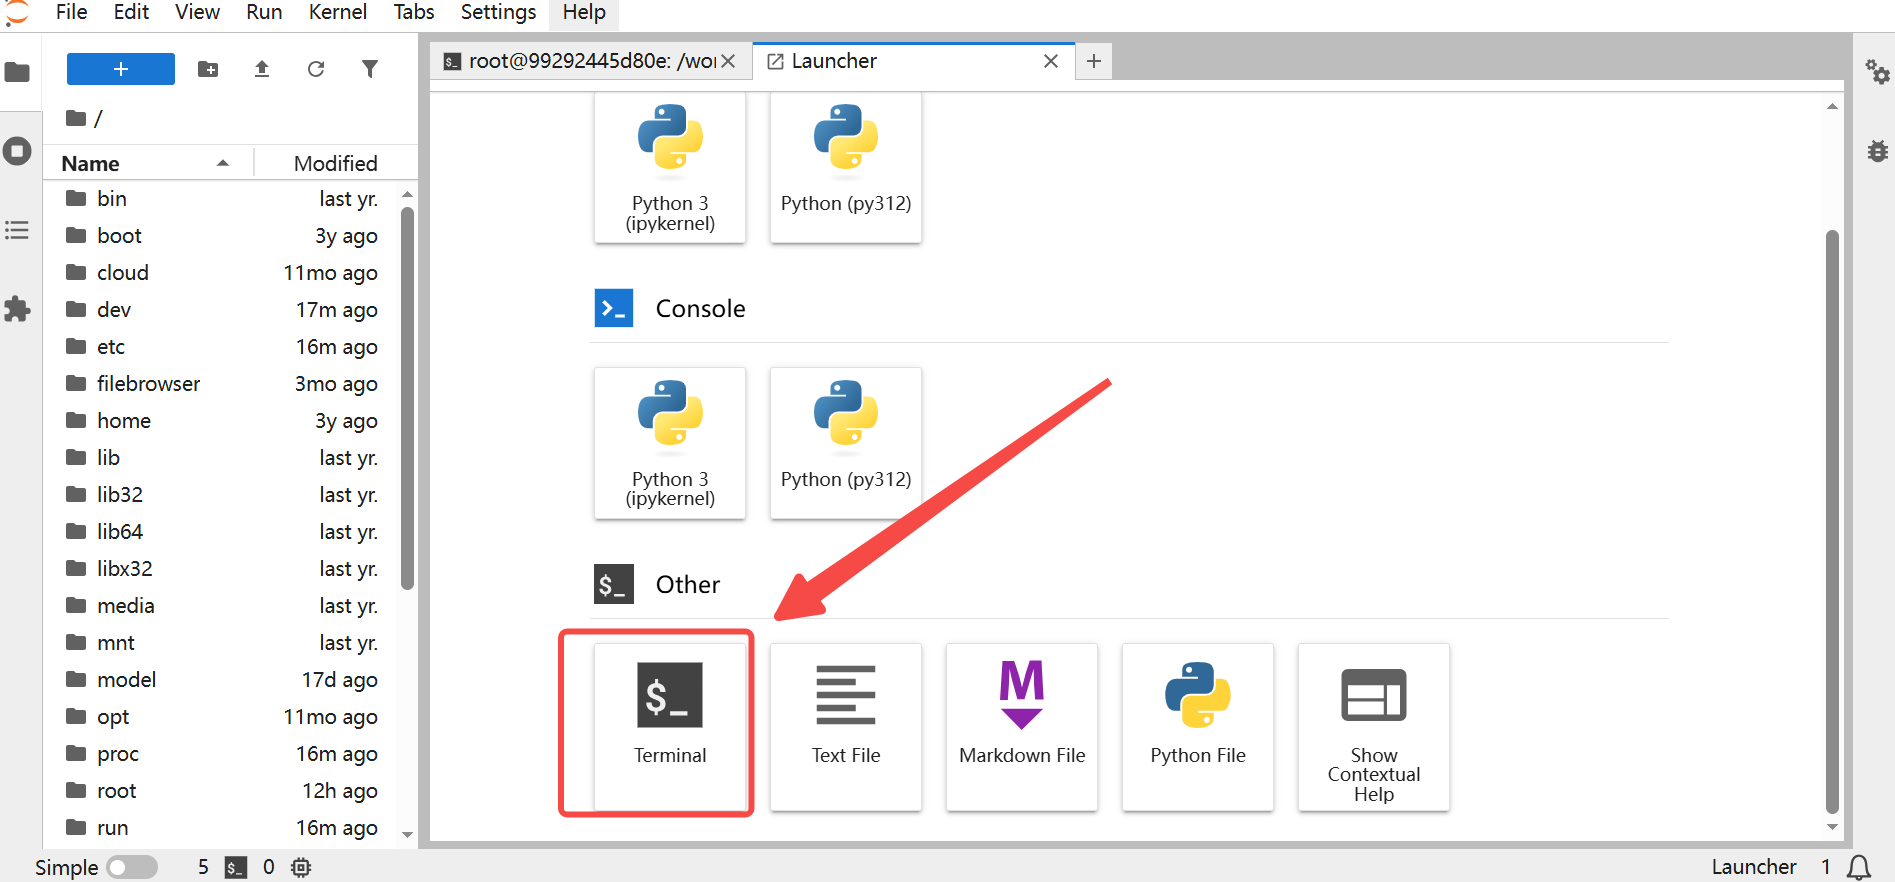Click the New Folder icon
This screenshot has width=1895, height=882.
tap(208, 69)
